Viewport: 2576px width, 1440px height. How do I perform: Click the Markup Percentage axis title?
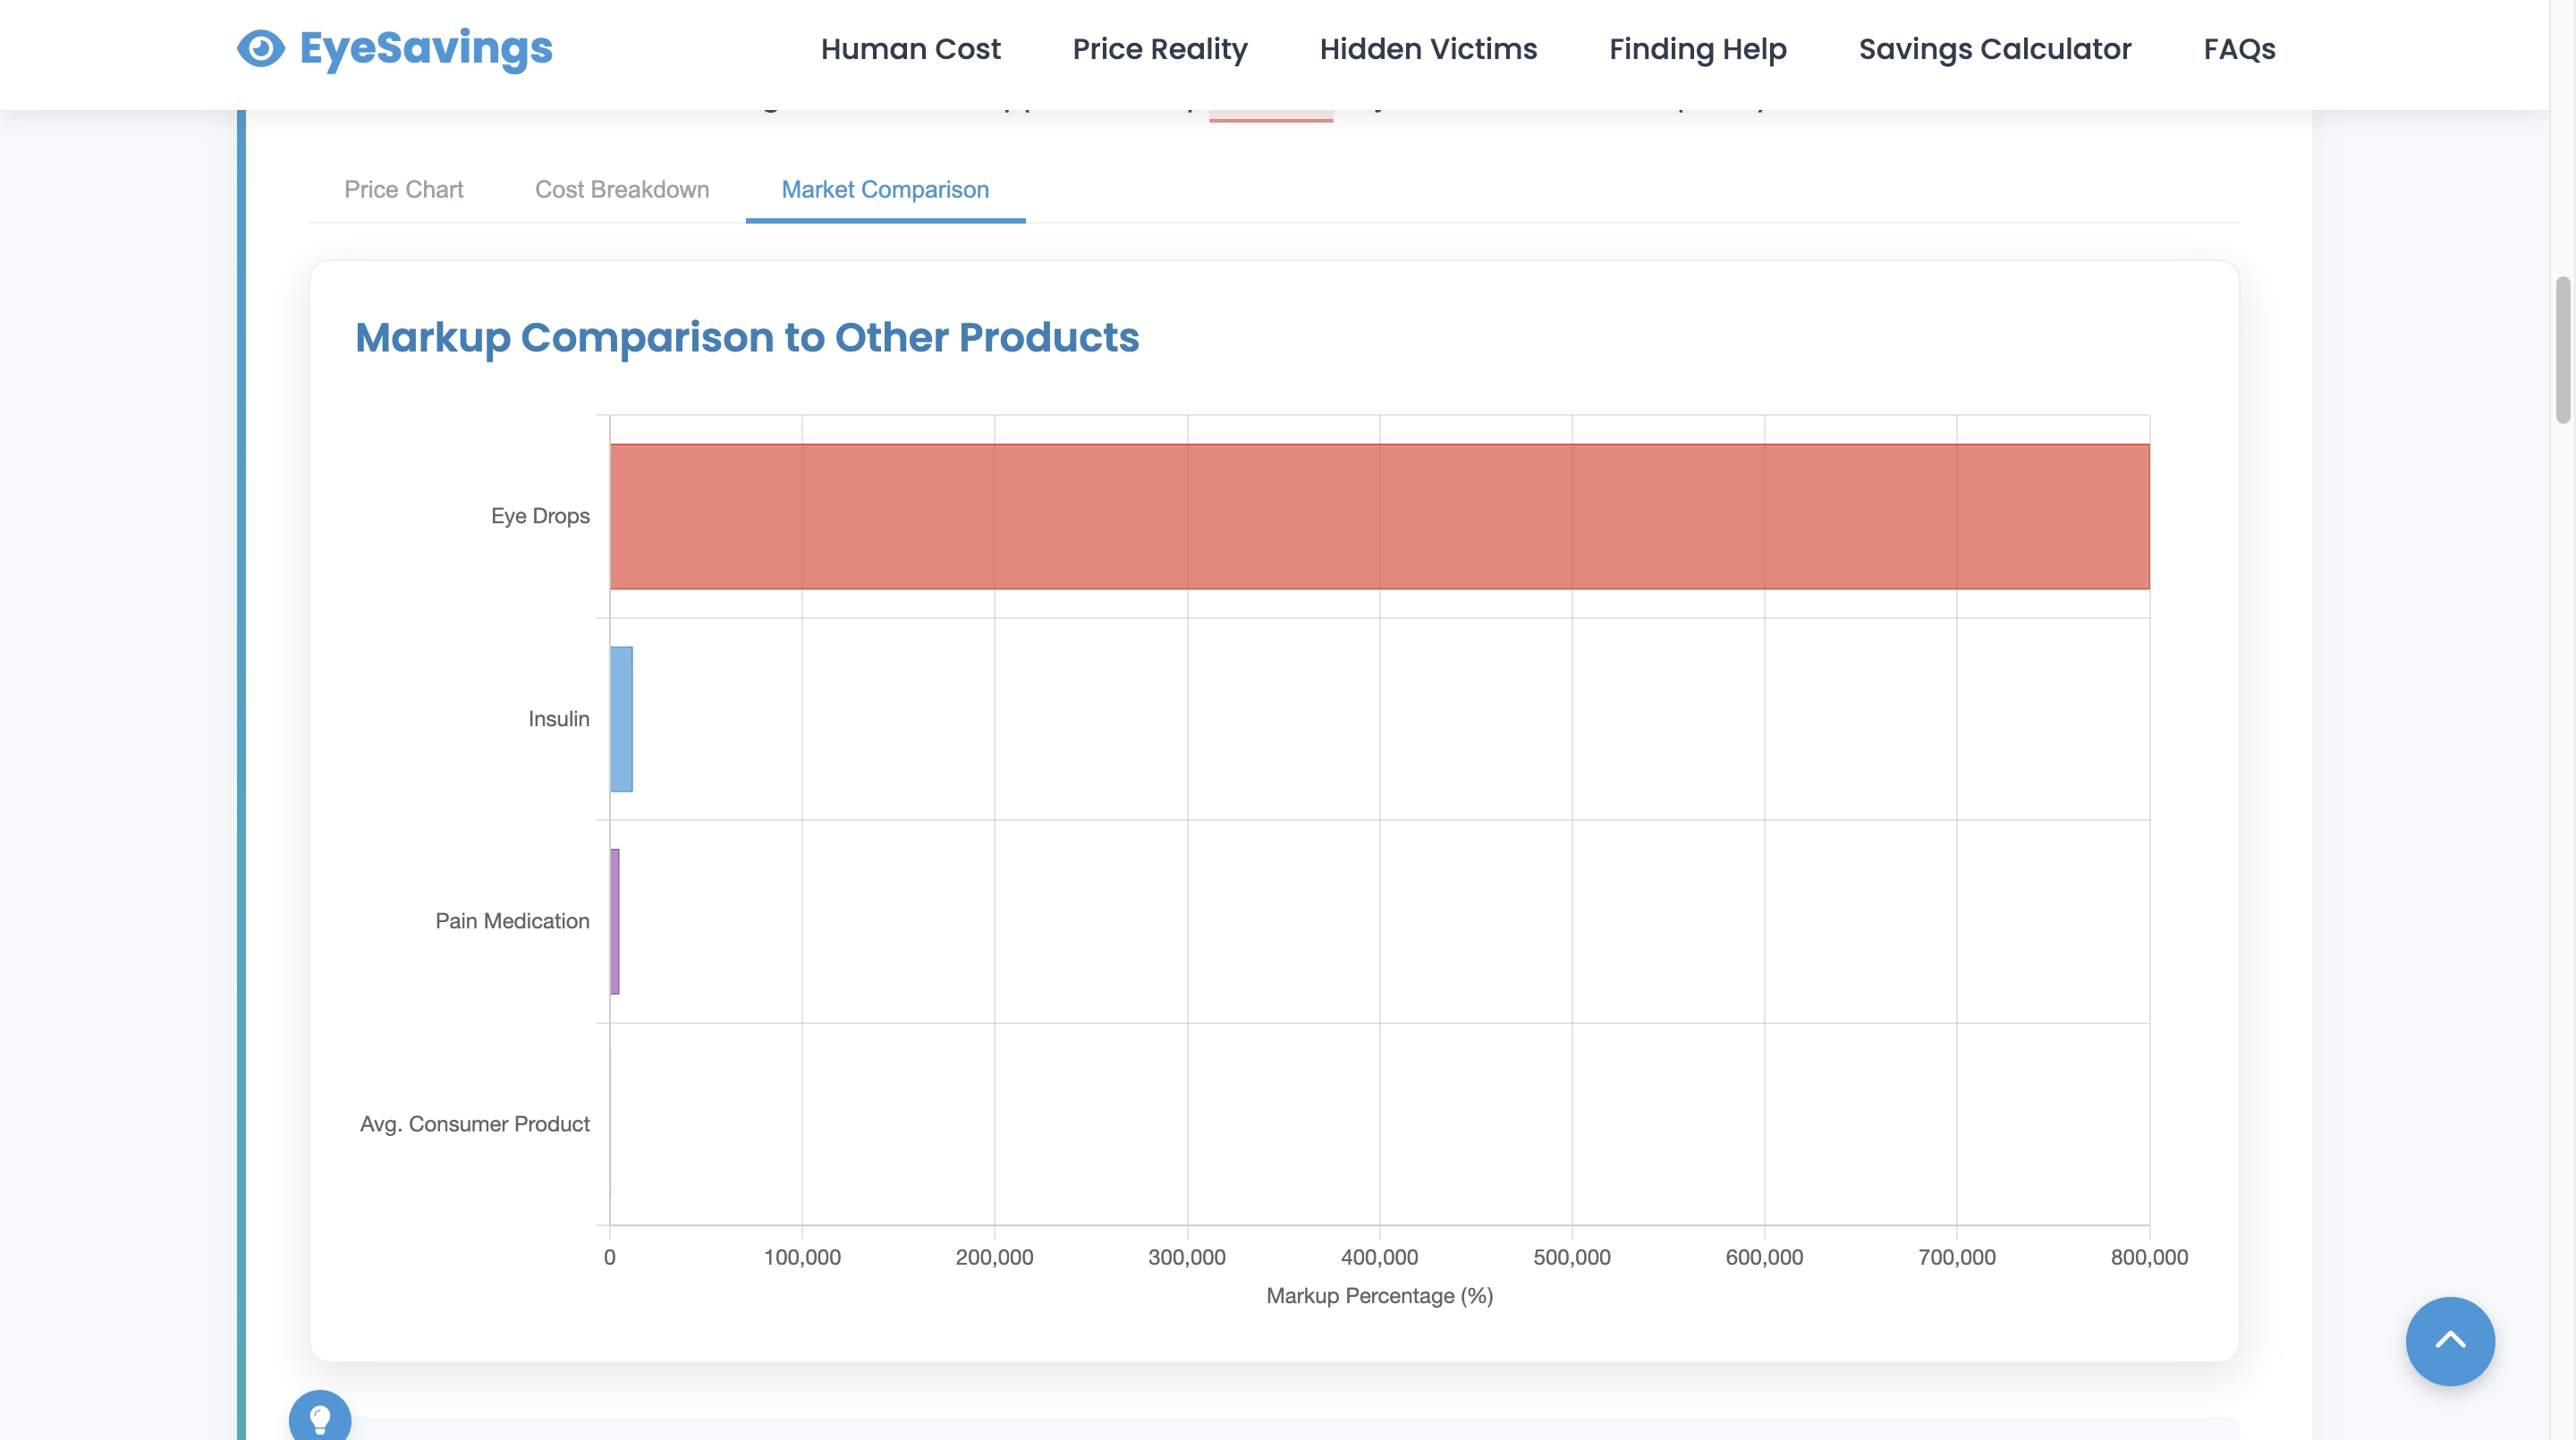pos(1379,1296)
